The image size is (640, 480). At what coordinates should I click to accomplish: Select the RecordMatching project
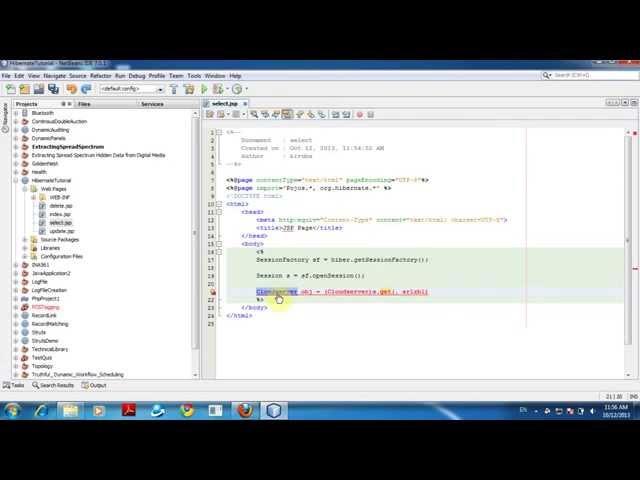click(x=50, y=324)
